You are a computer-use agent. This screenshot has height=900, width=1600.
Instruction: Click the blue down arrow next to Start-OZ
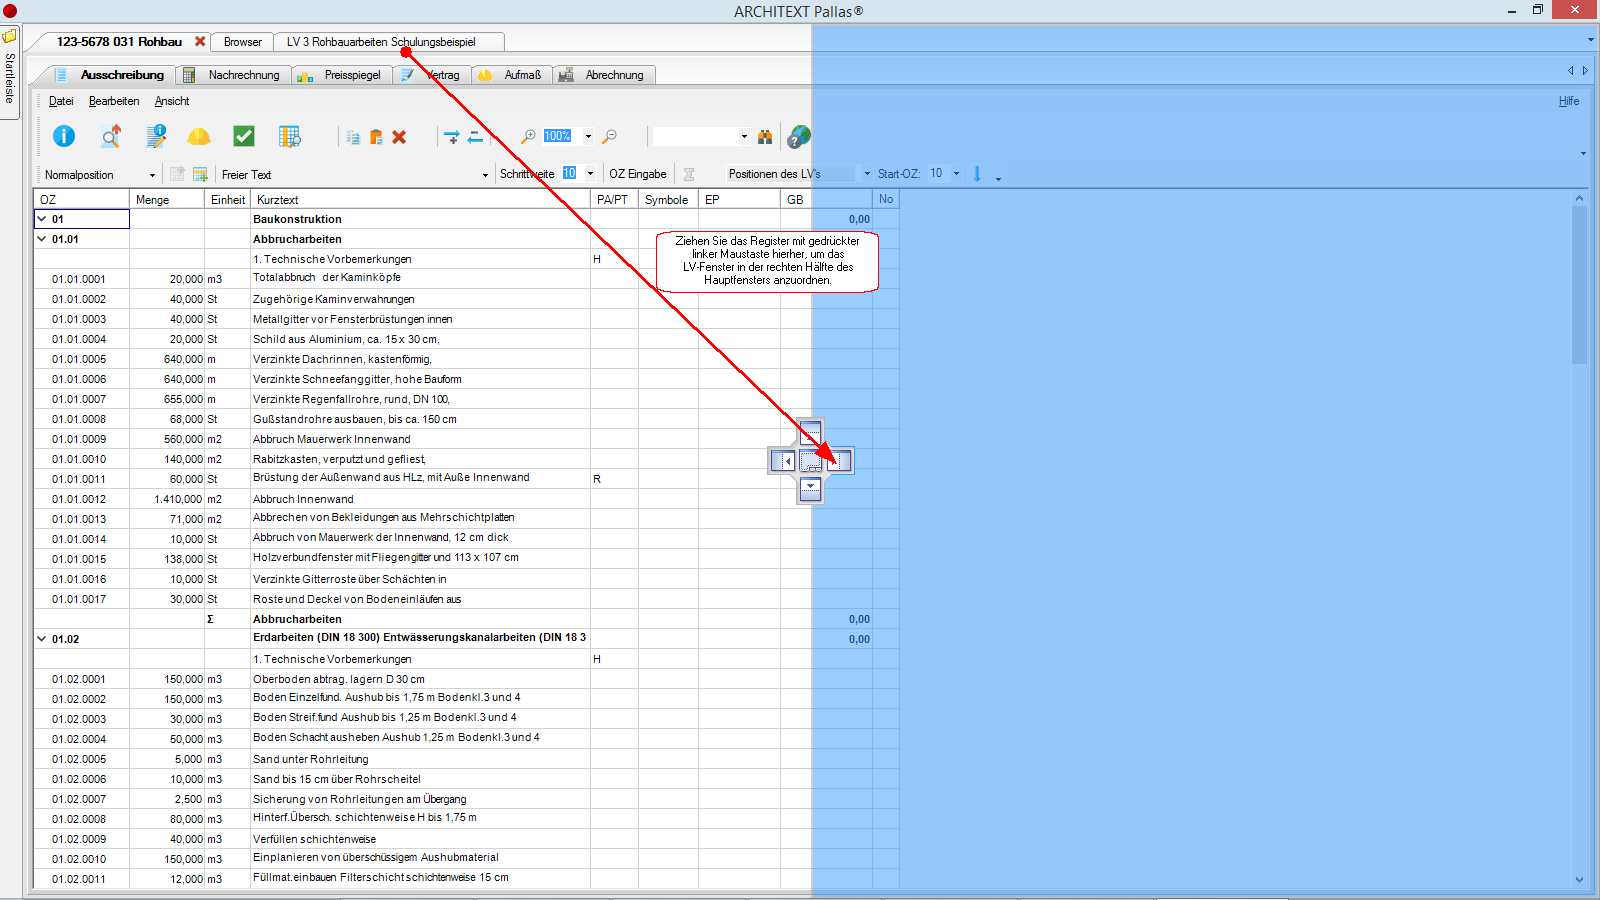tap(977, 174)
